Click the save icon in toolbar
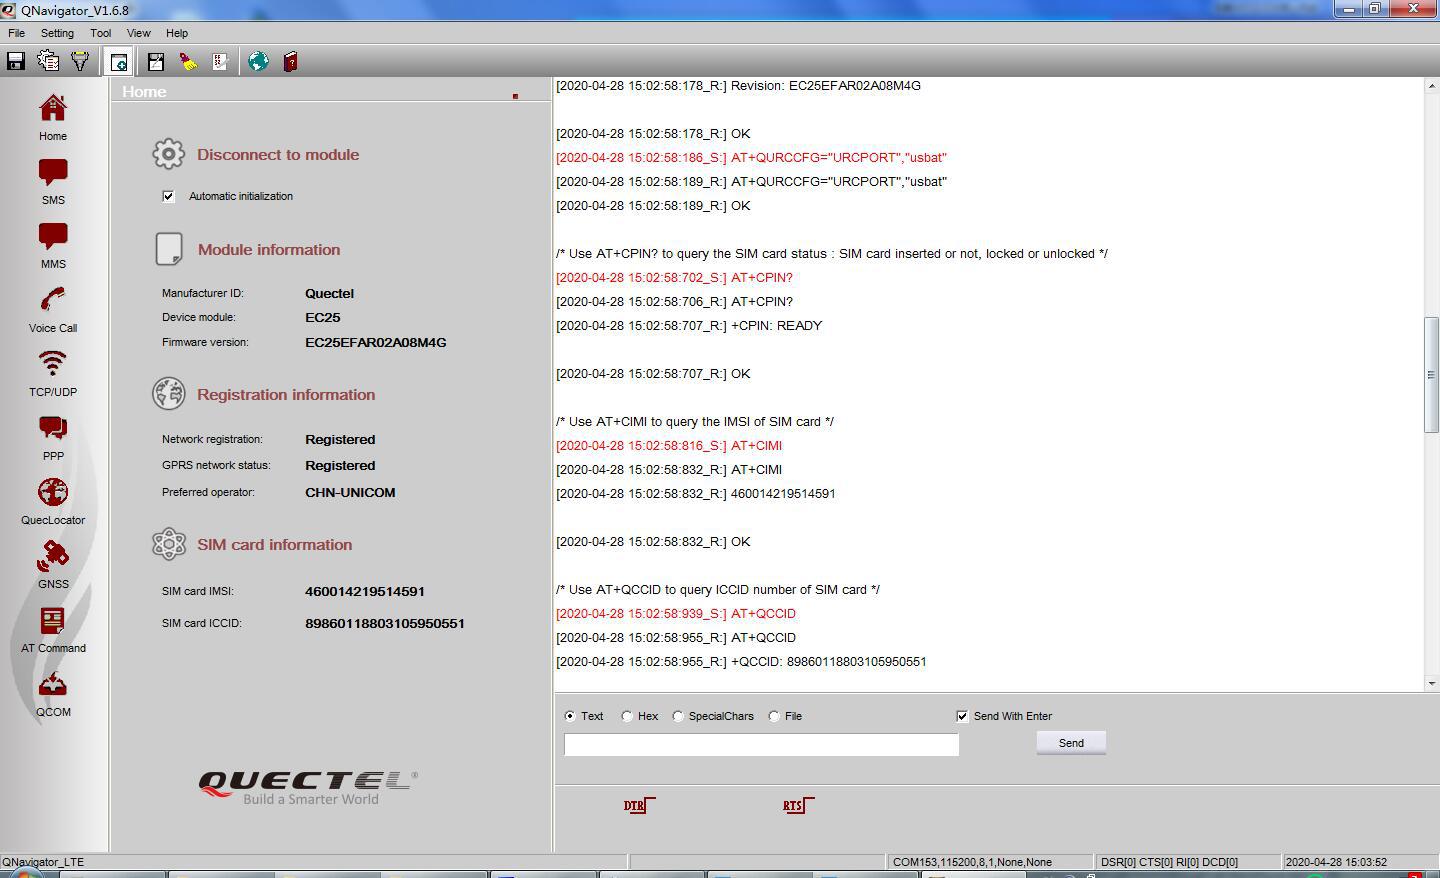This screenshot has height=878, width=1440. (16, 62)
